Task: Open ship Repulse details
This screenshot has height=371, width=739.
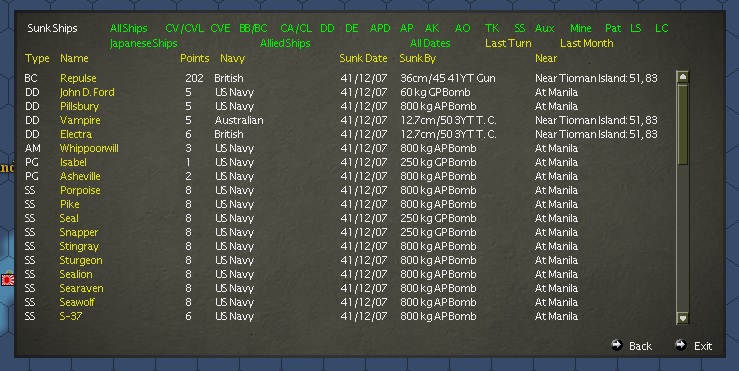Action: [78, 78]
